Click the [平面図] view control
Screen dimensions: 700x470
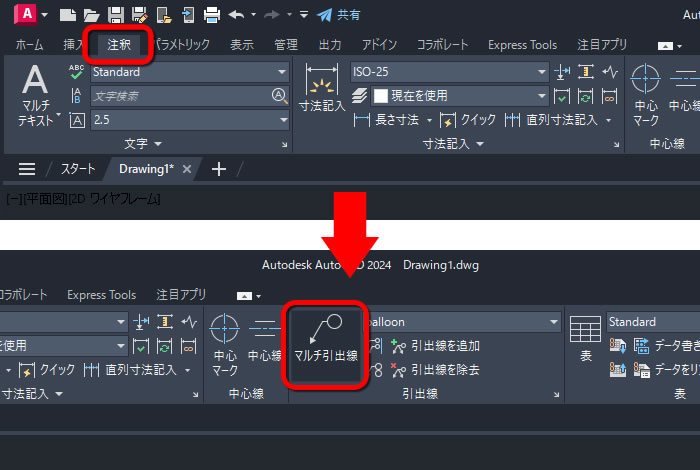click(44, 199)
